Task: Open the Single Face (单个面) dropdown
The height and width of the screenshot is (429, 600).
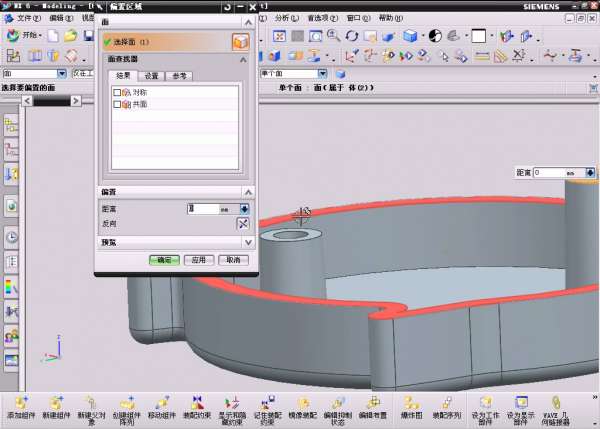Action: (x=323, y=73)
